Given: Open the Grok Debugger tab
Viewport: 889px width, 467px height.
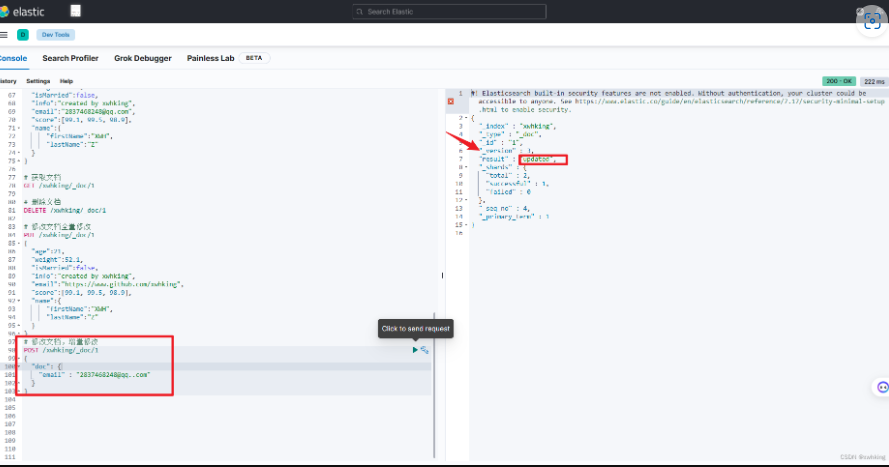Looking at the screenshot, I should pos(143,58).
